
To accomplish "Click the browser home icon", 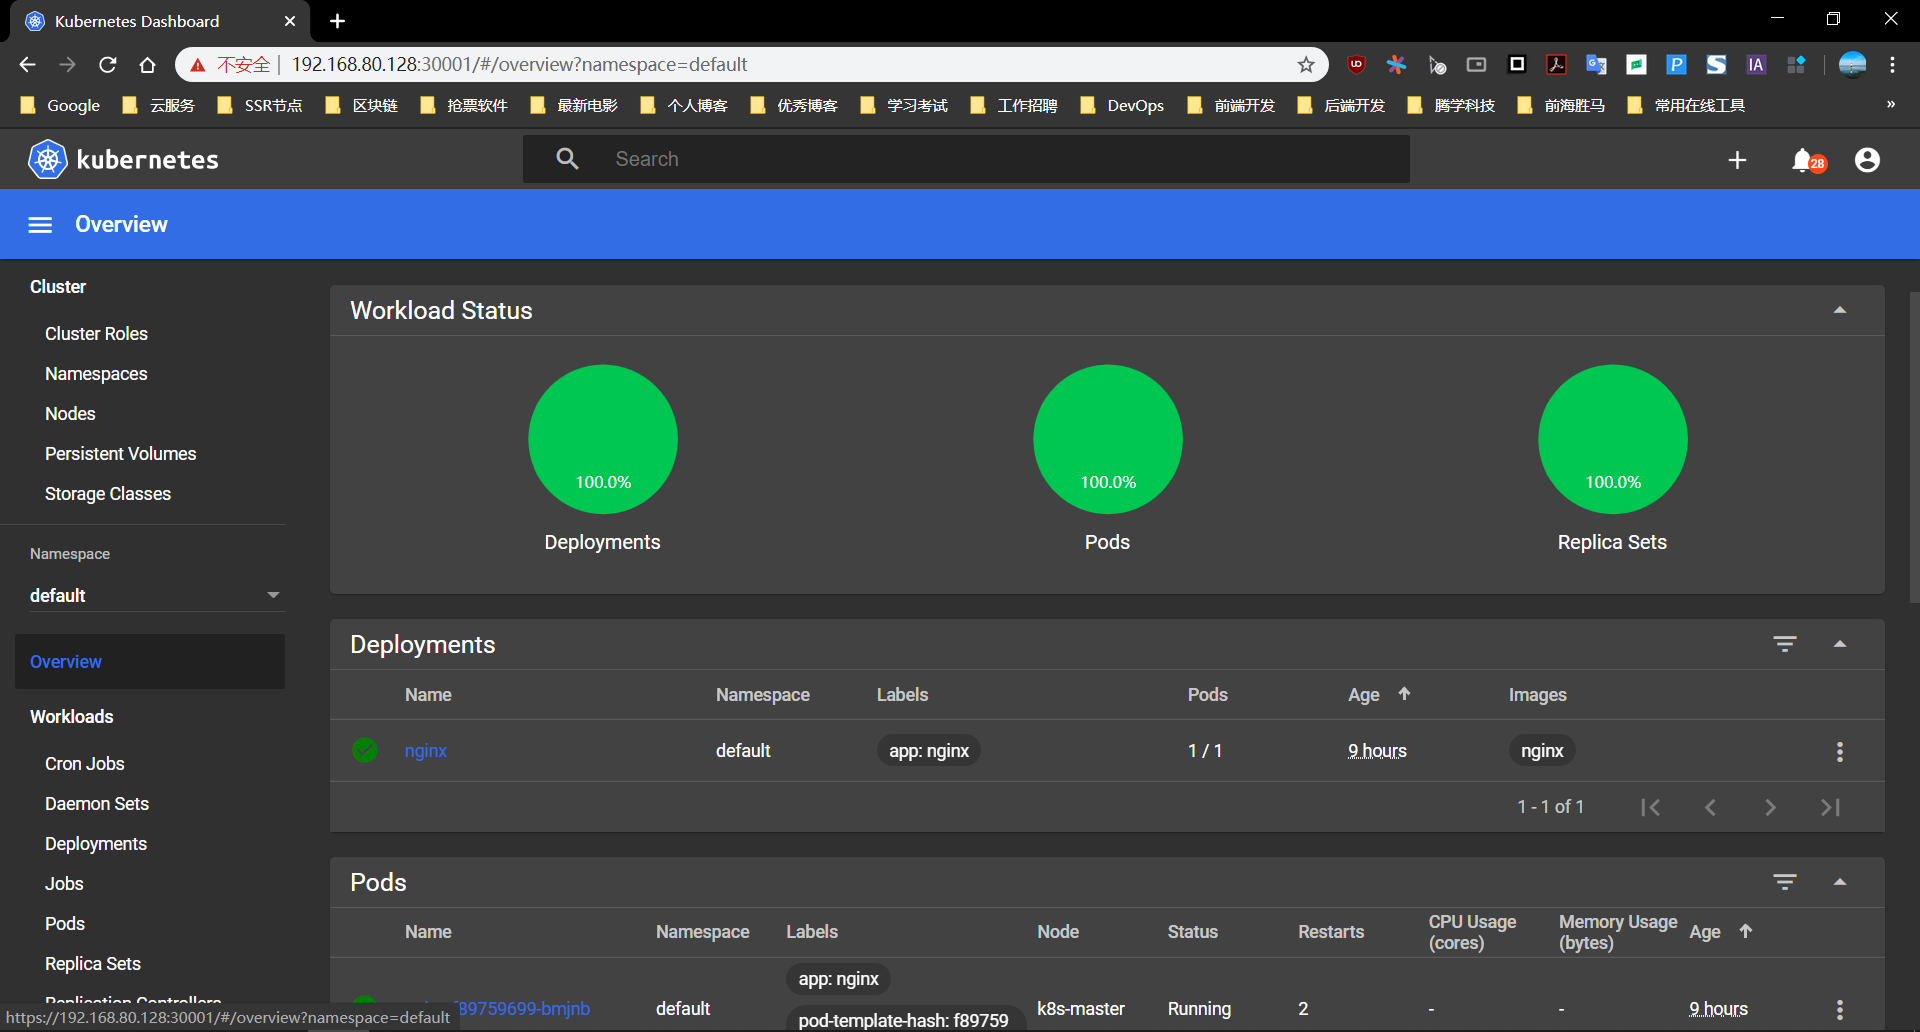I will click(147, 65).
